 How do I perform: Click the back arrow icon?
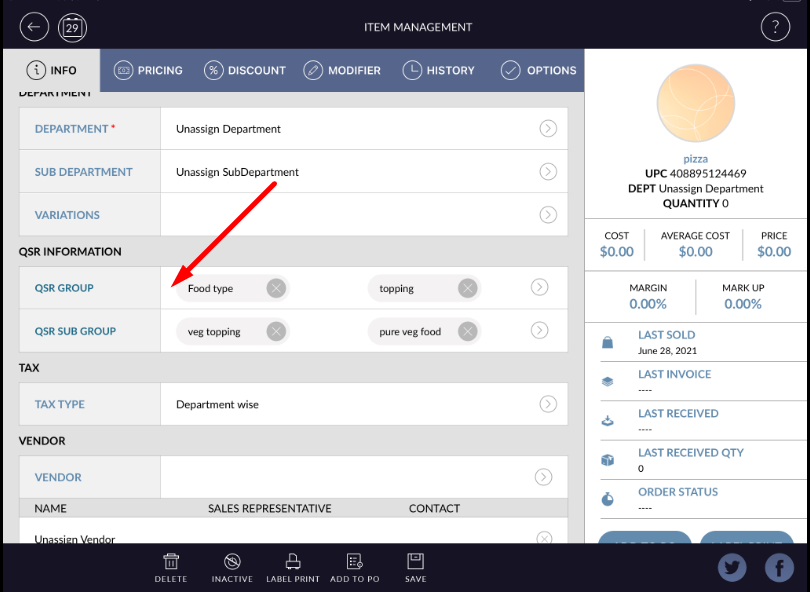tap(34, 27)
